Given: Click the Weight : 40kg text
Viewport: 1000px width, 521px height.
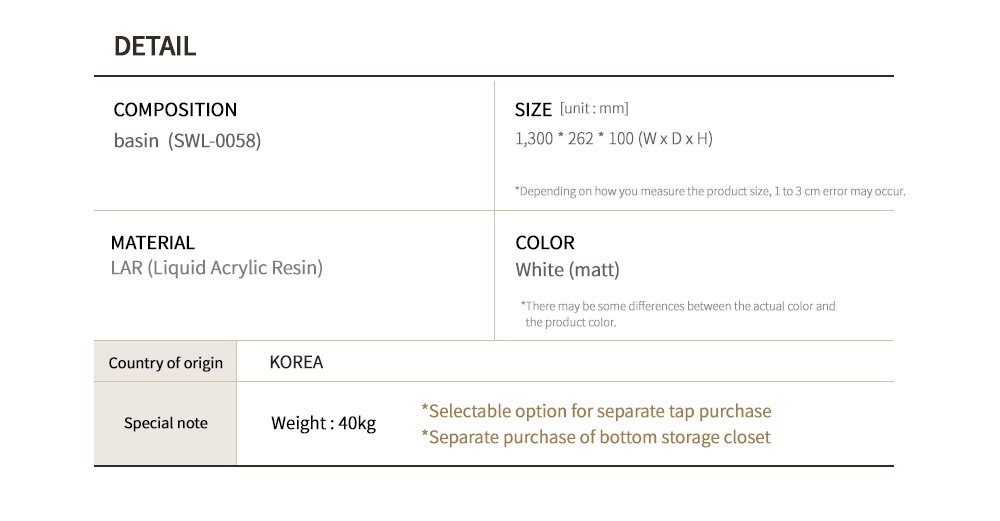Looking at the screenshot, I should click(x=323, y=423).
